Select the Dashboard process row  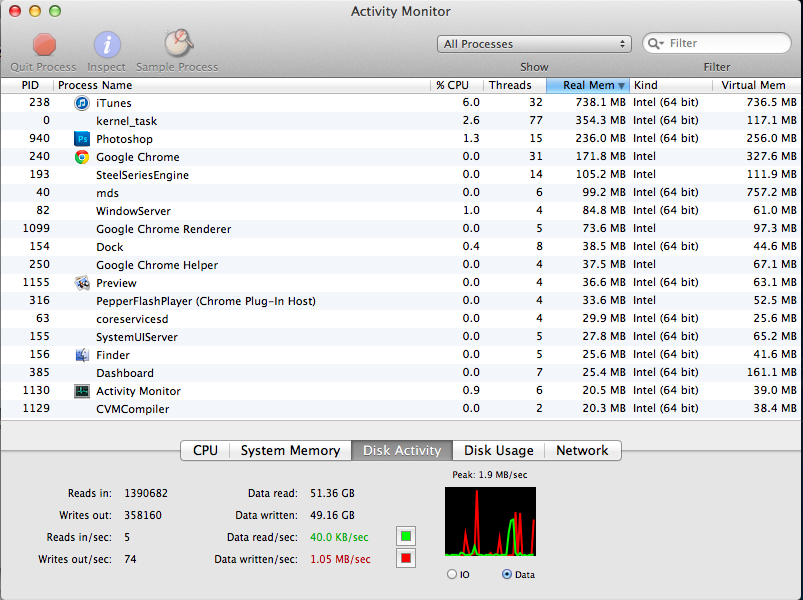402,373
